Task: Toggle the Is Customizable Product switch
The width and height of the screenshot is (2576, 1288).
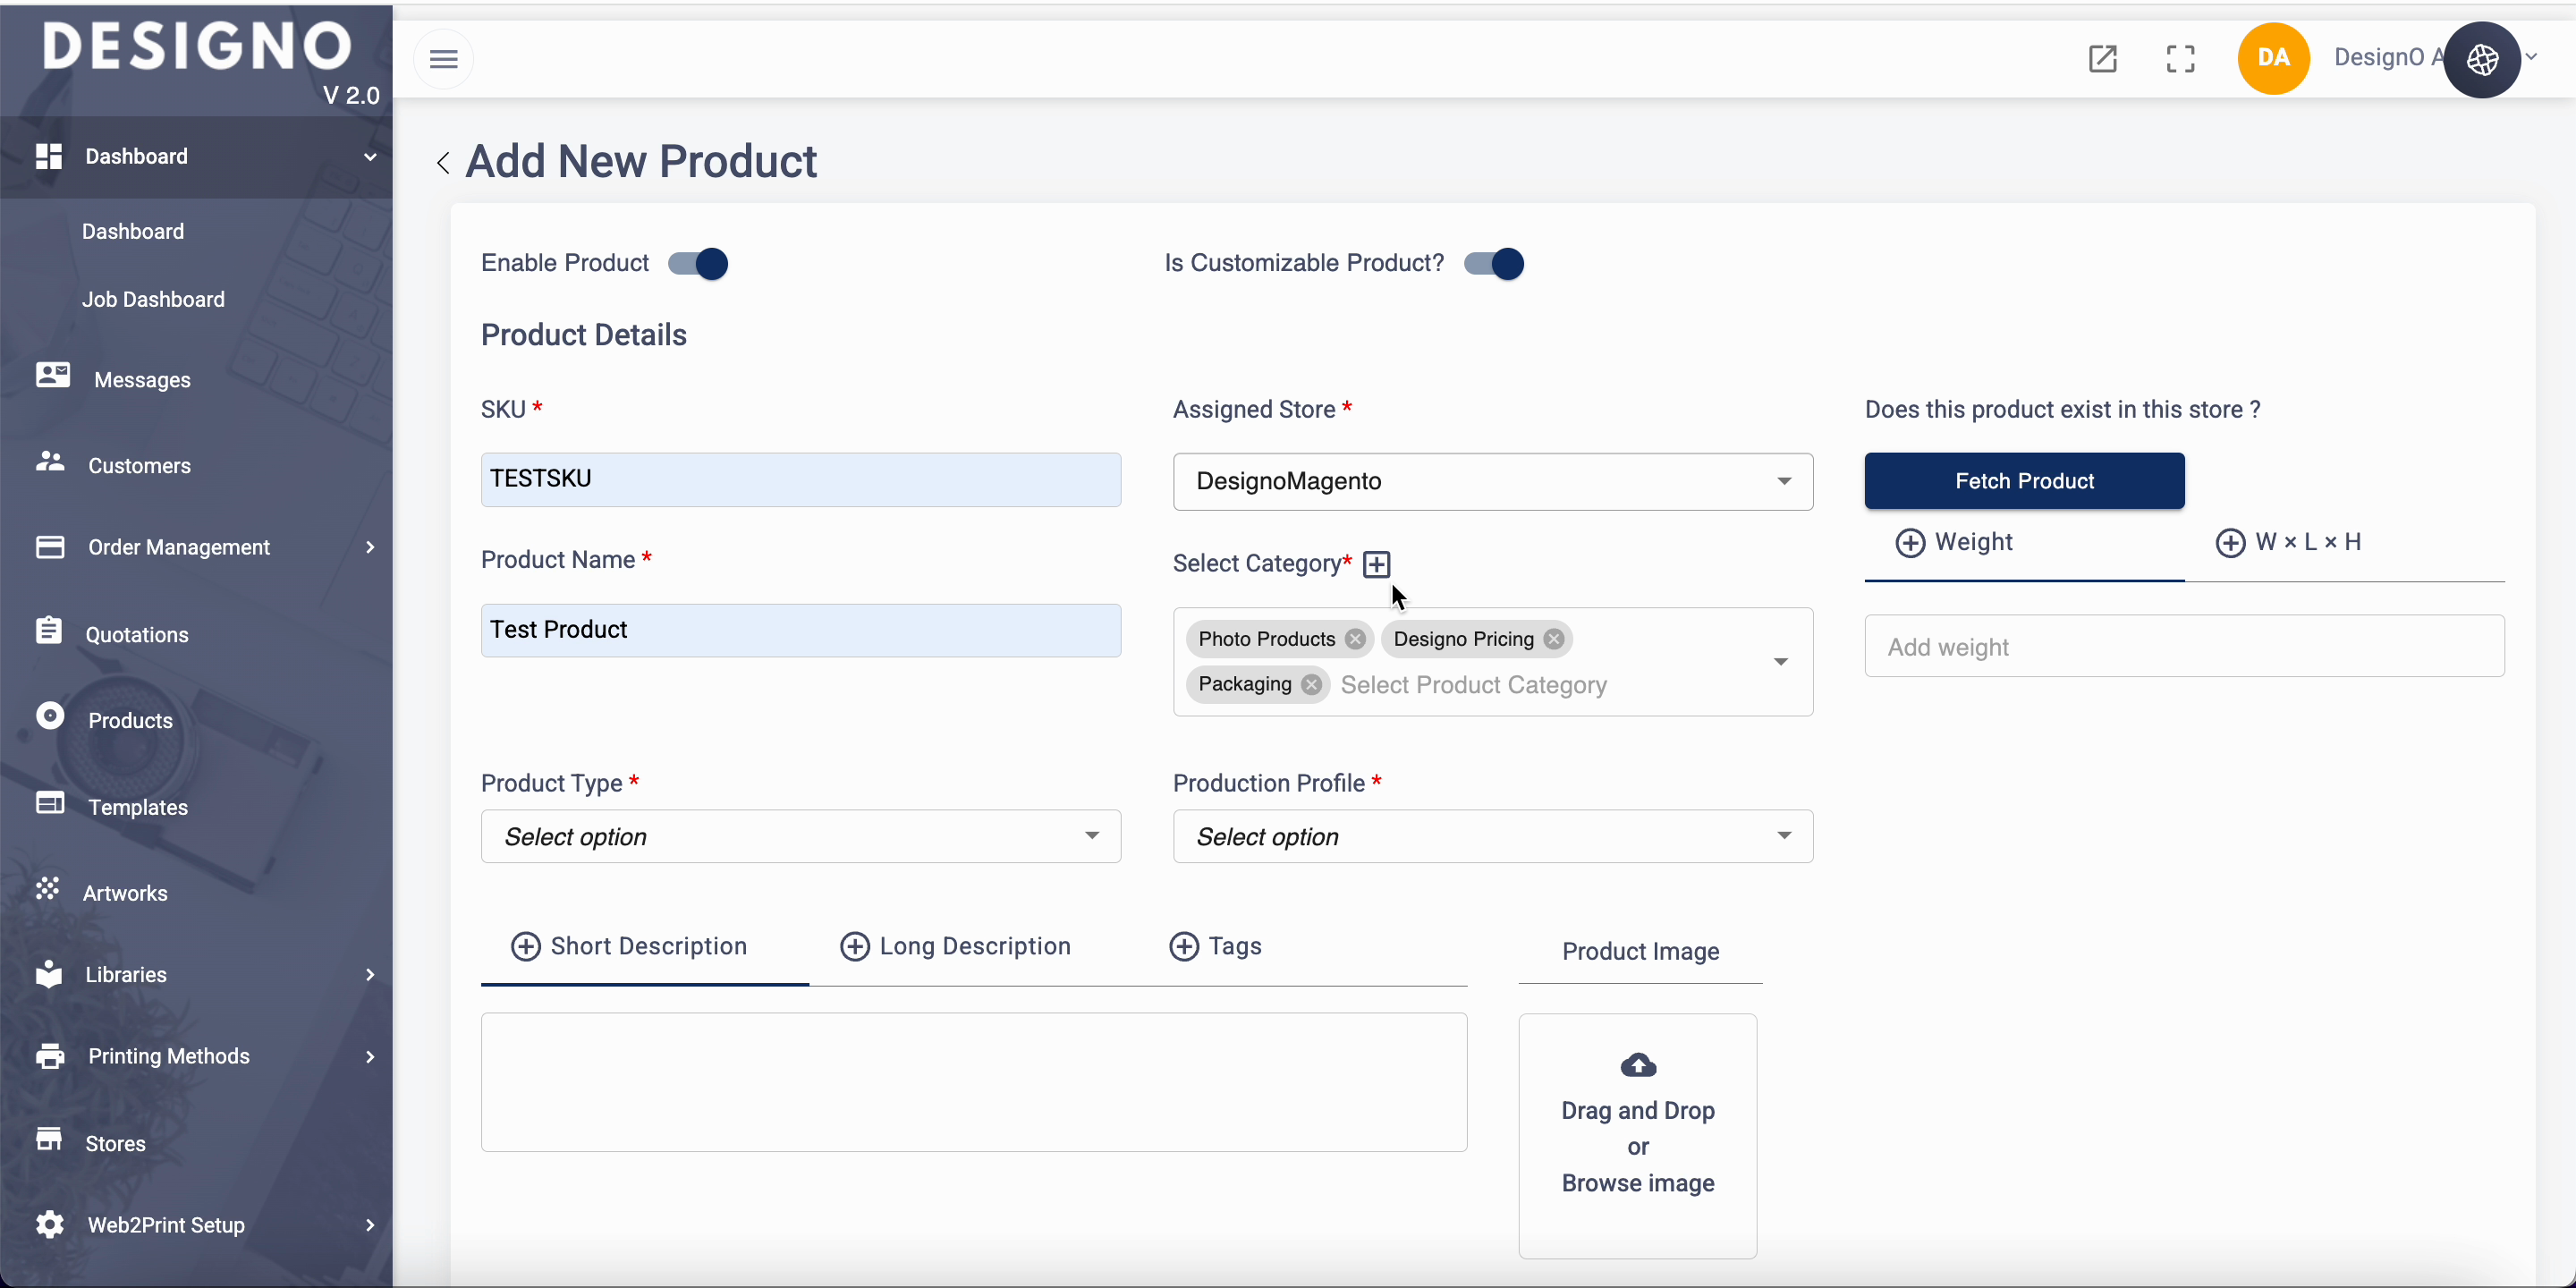Action: tap(1494, 264)
